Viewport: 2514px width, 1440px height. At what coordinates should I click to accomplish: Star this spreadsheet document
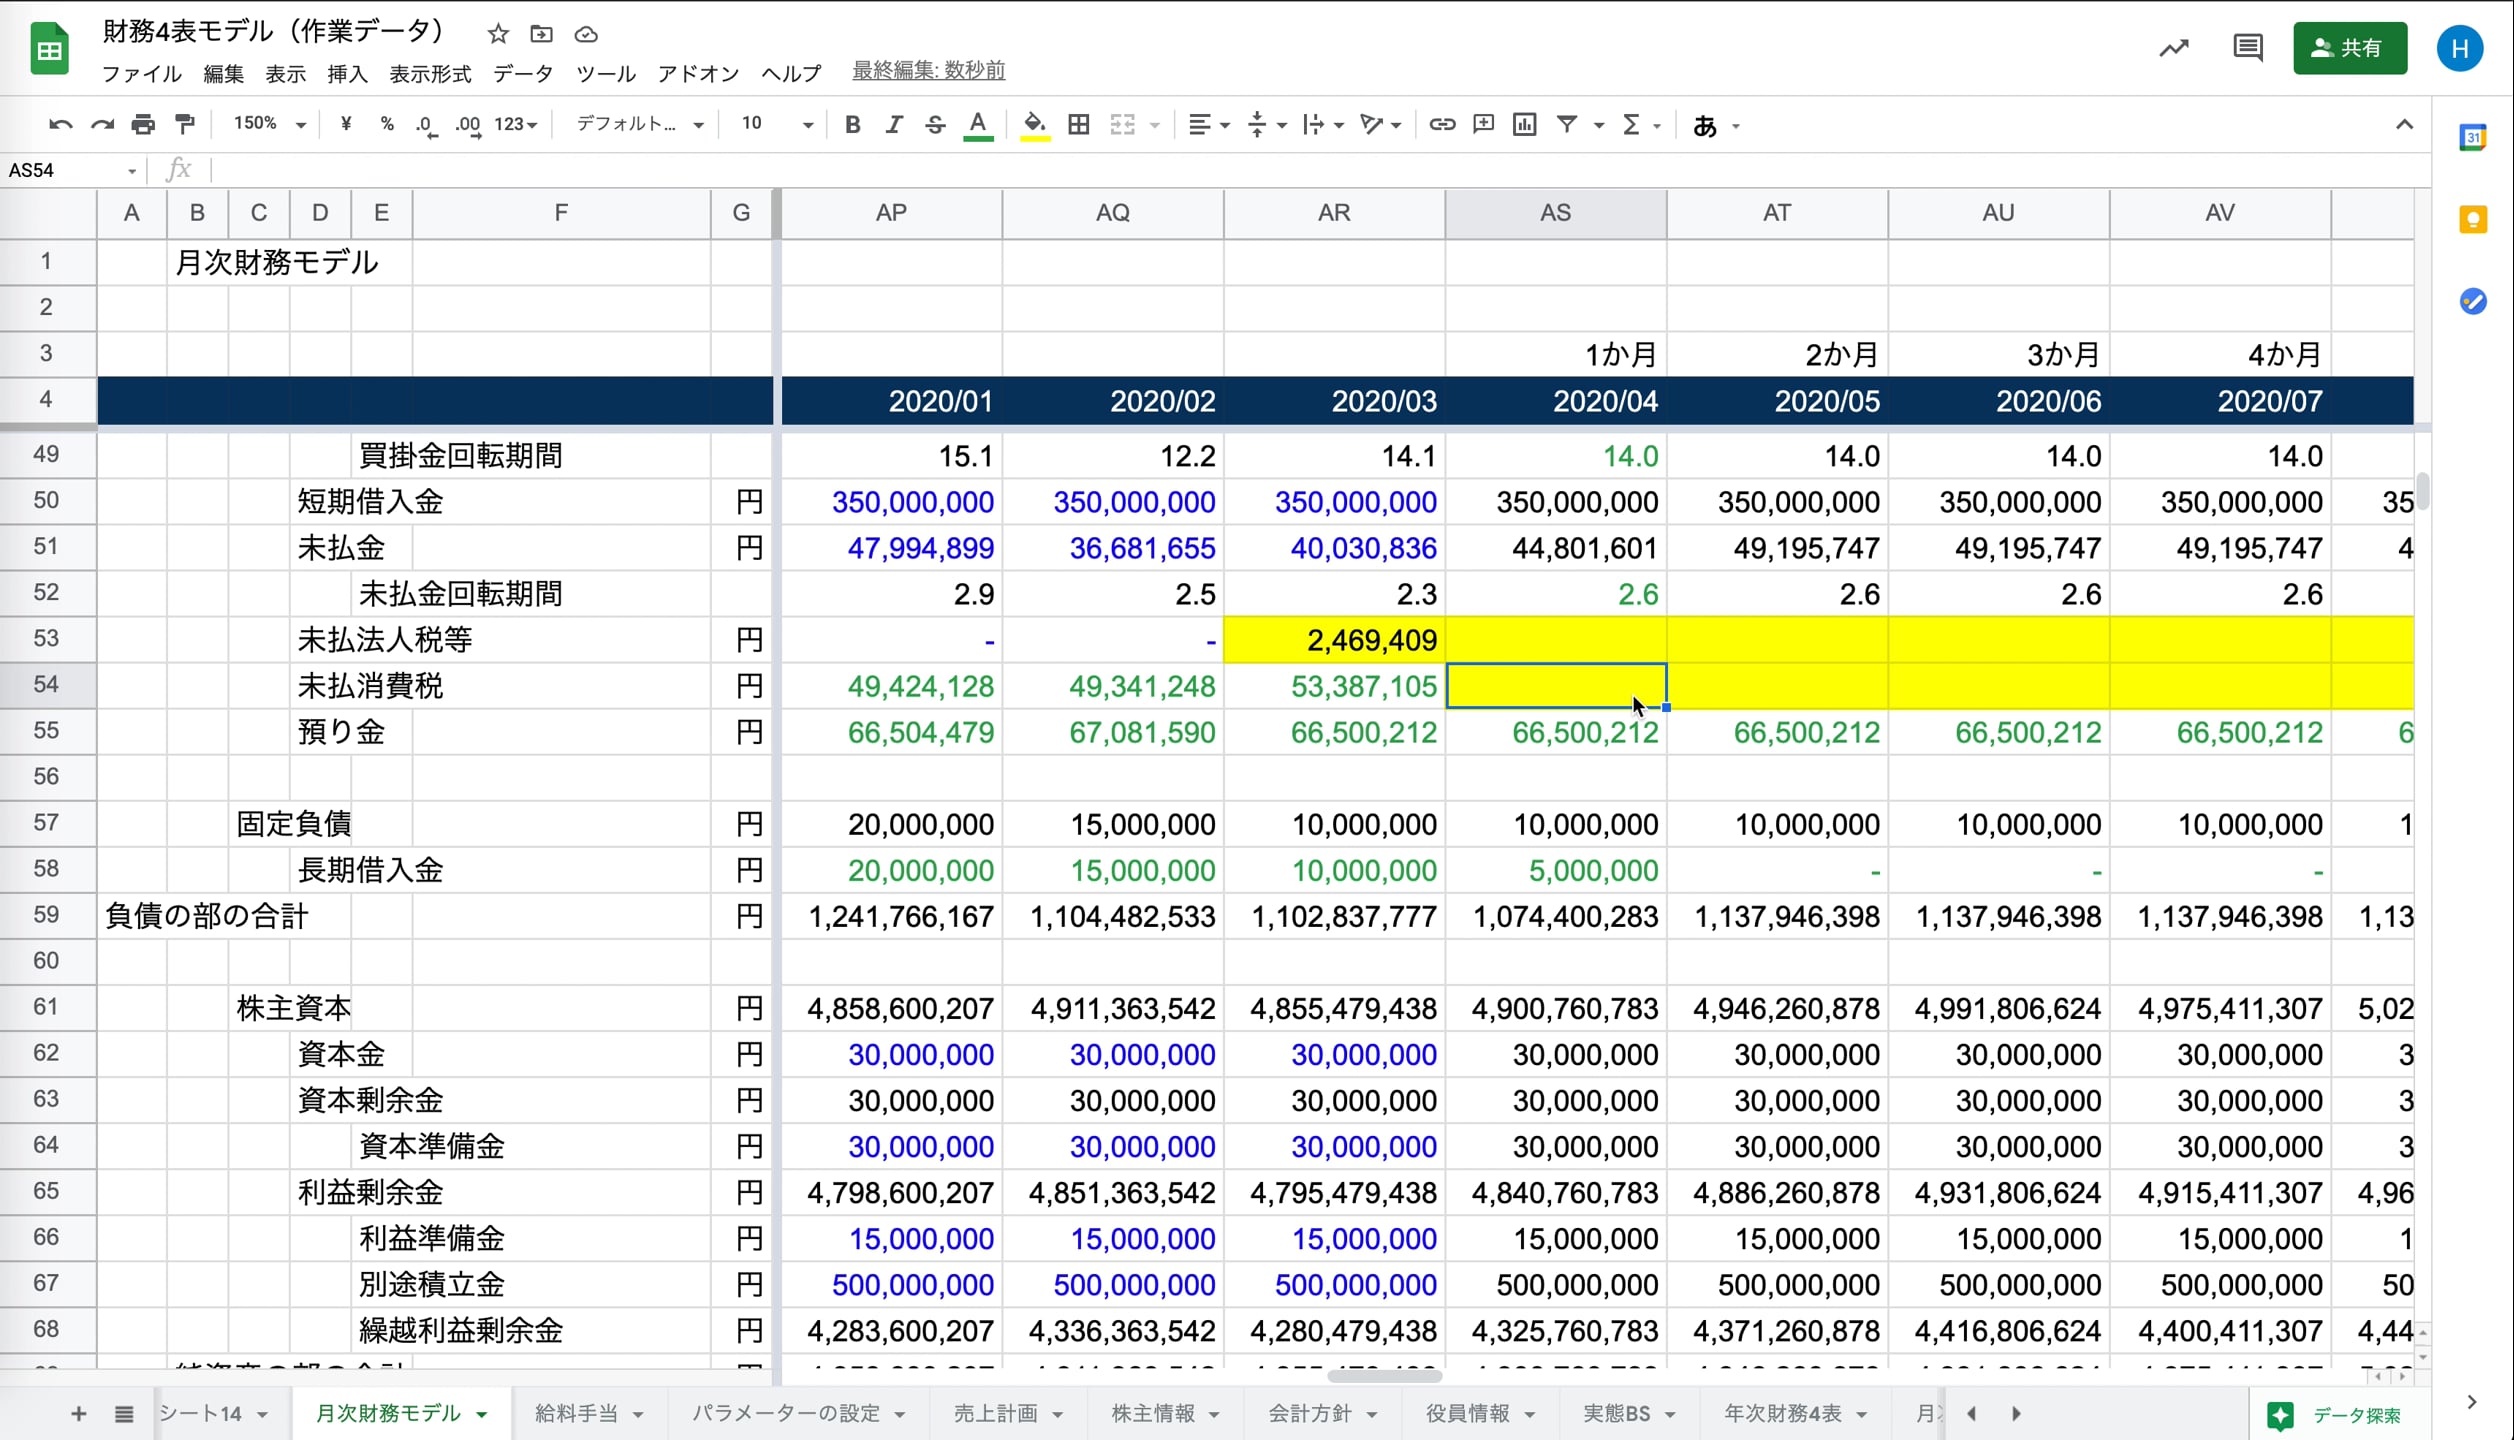[498, 34]
